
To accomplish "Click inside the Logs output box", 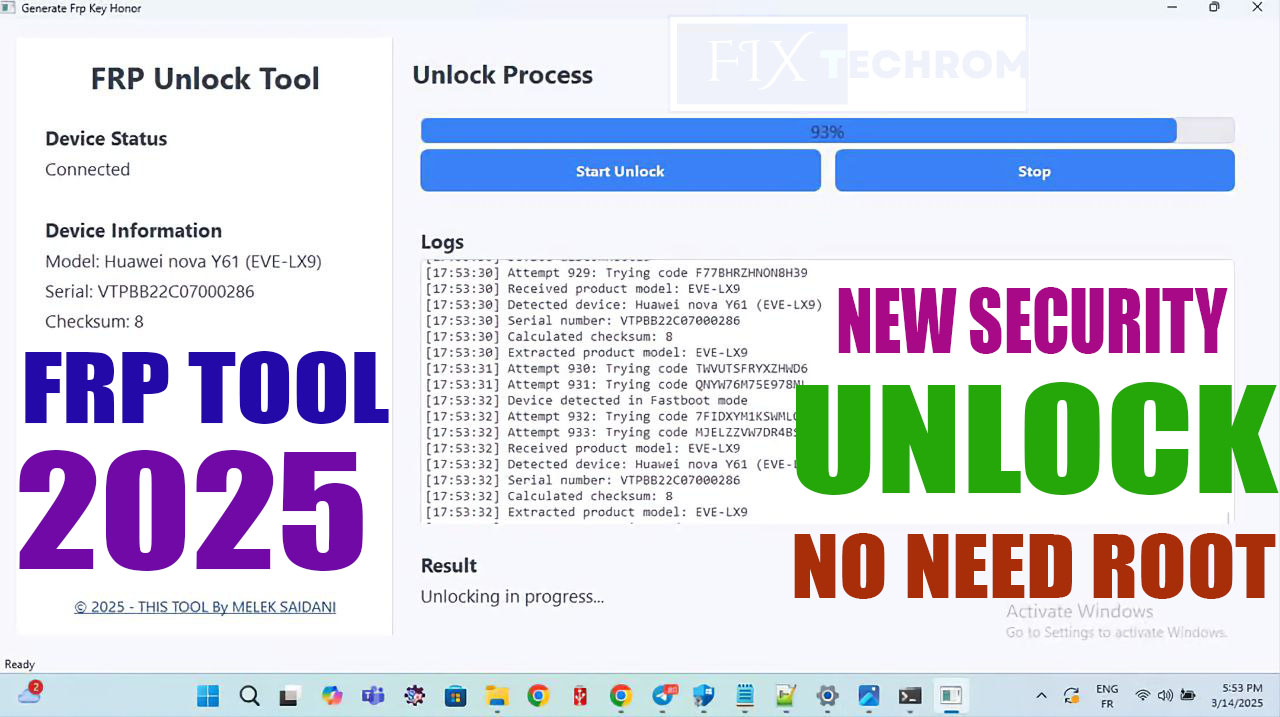I will 827,391.
